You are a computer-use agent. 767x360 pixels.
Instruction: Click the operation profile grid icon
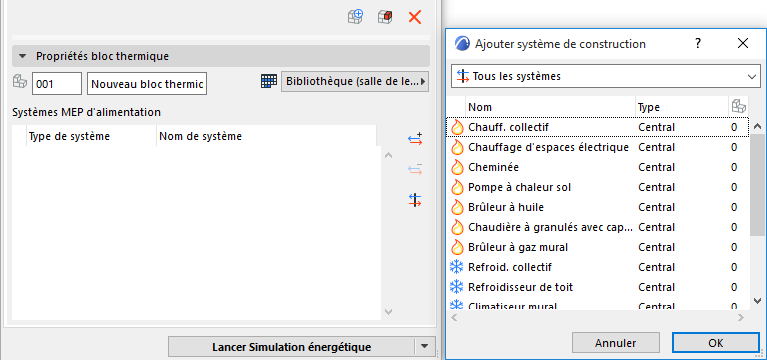[x=269, y=82]
